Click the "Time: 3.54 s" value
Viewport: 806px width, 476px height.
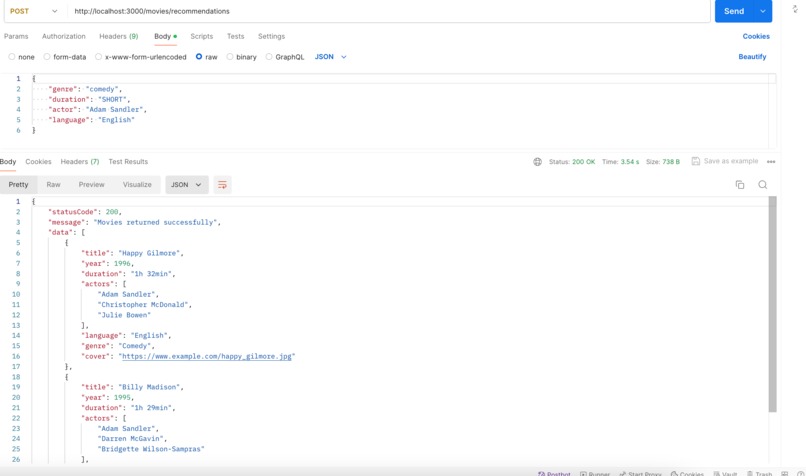(x=620, y=162)
